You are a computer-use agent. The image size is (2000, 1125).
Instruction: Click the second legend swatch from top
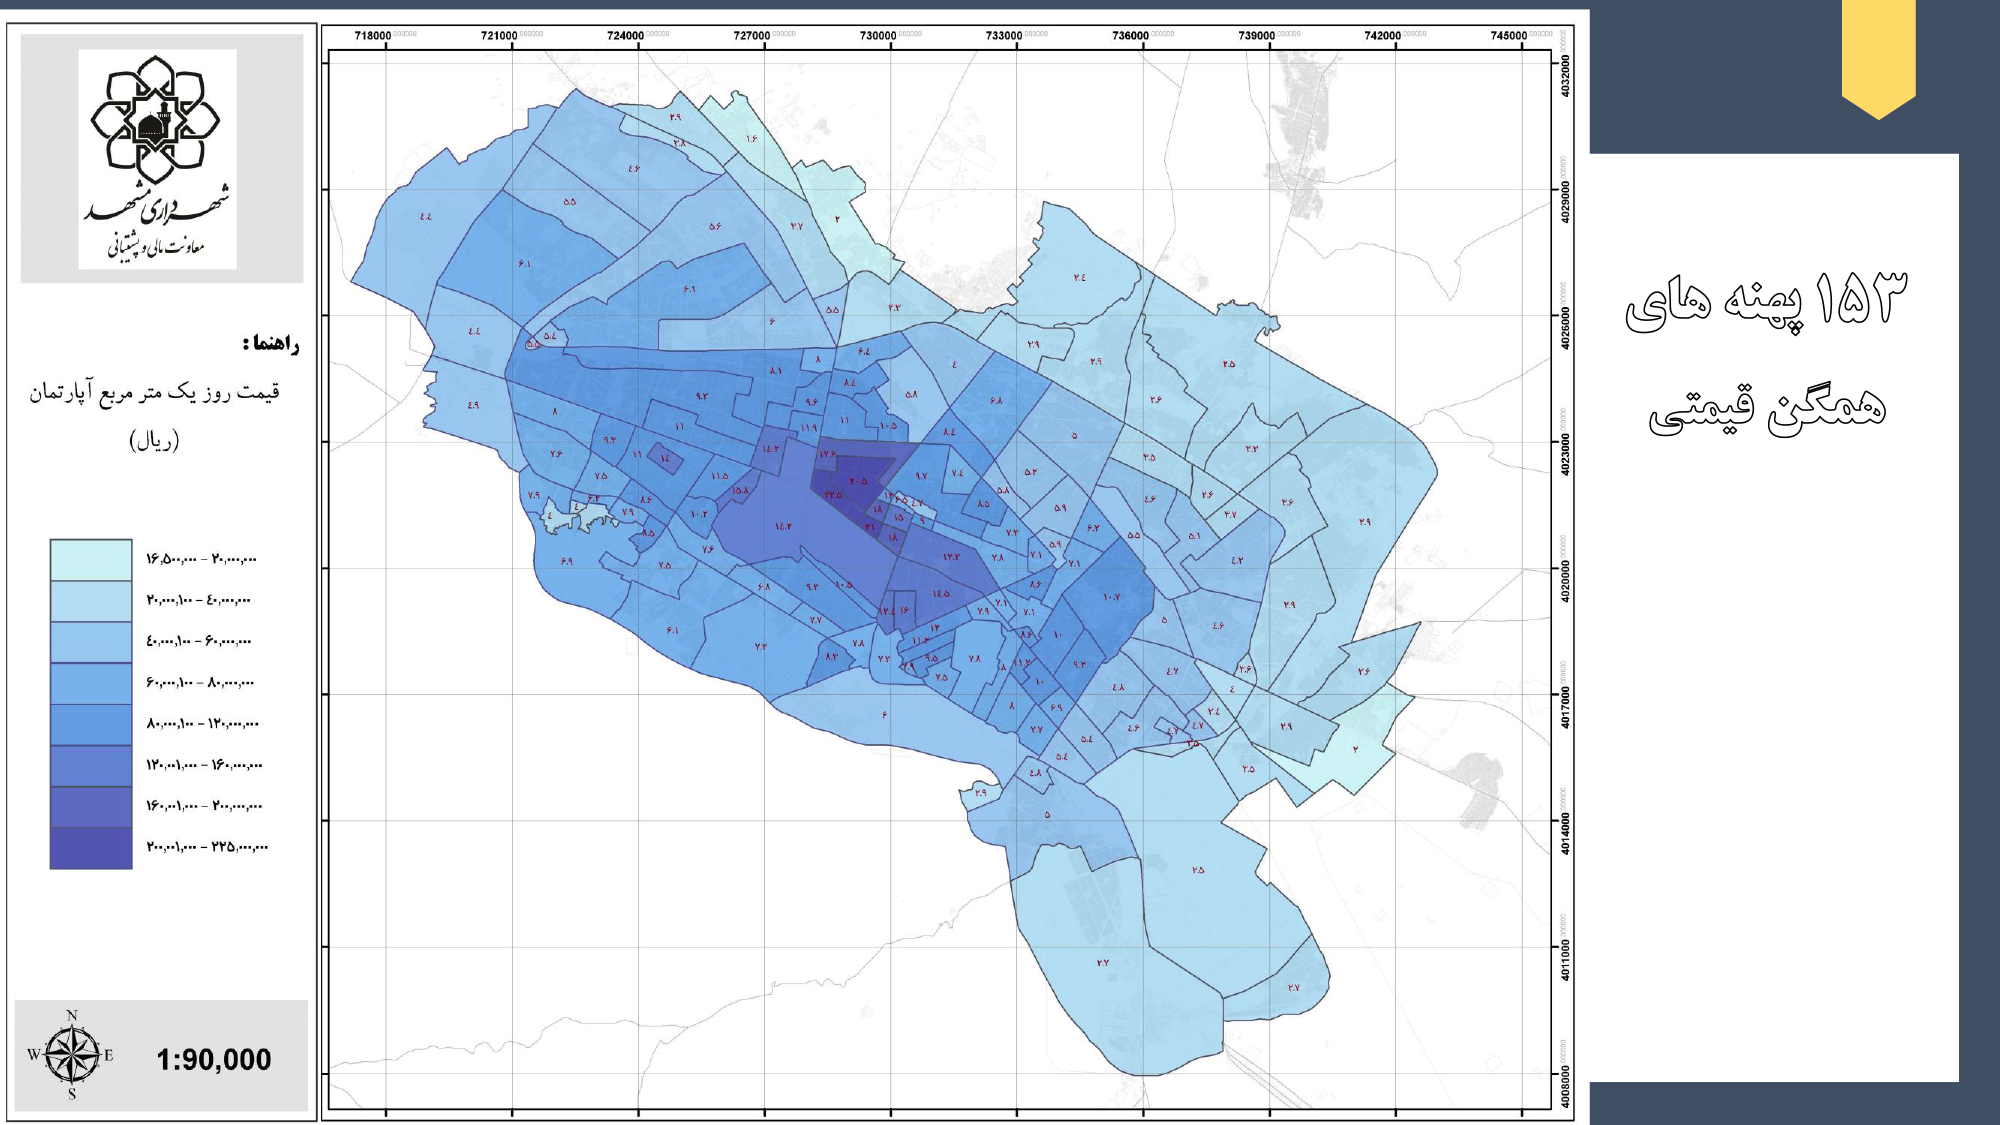91,600
